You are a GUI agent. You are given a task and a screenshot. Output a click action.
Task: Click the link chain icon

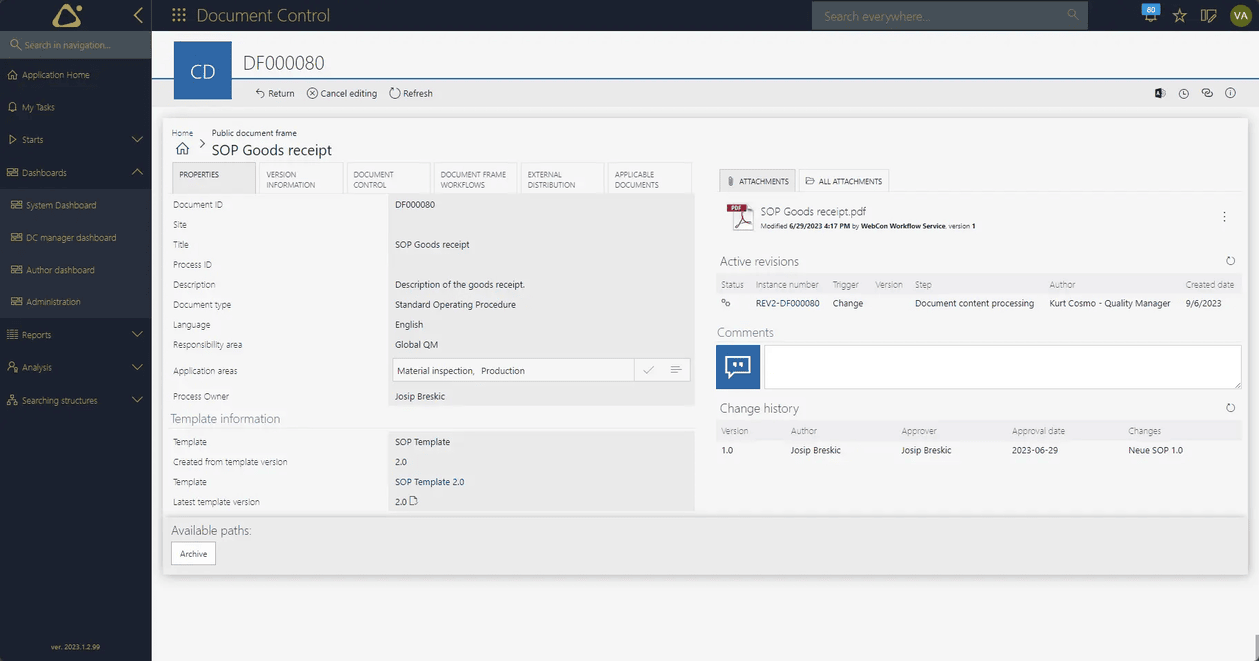tap(1207, 93)
